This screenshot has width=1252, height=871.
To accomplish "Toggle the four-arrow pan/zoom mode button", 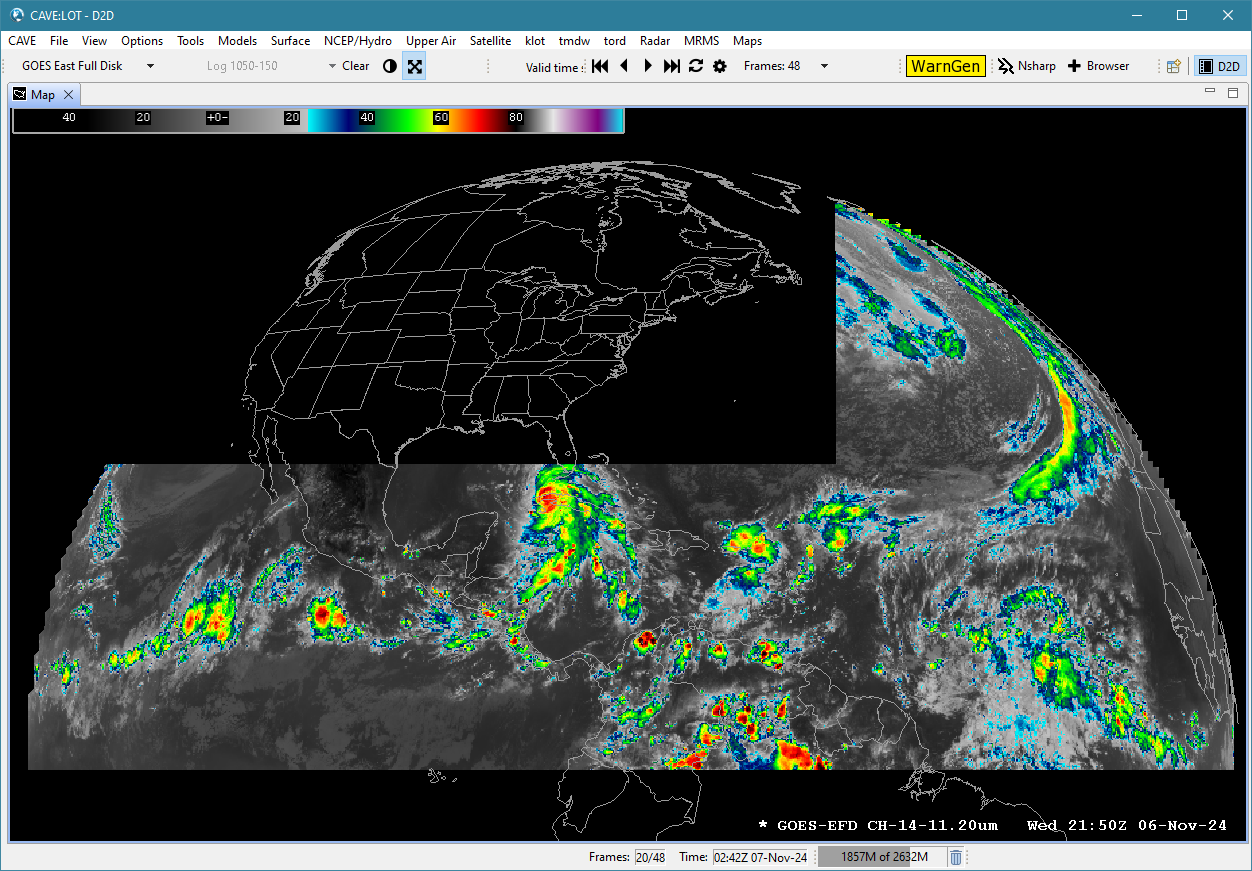I will point(415,66).
